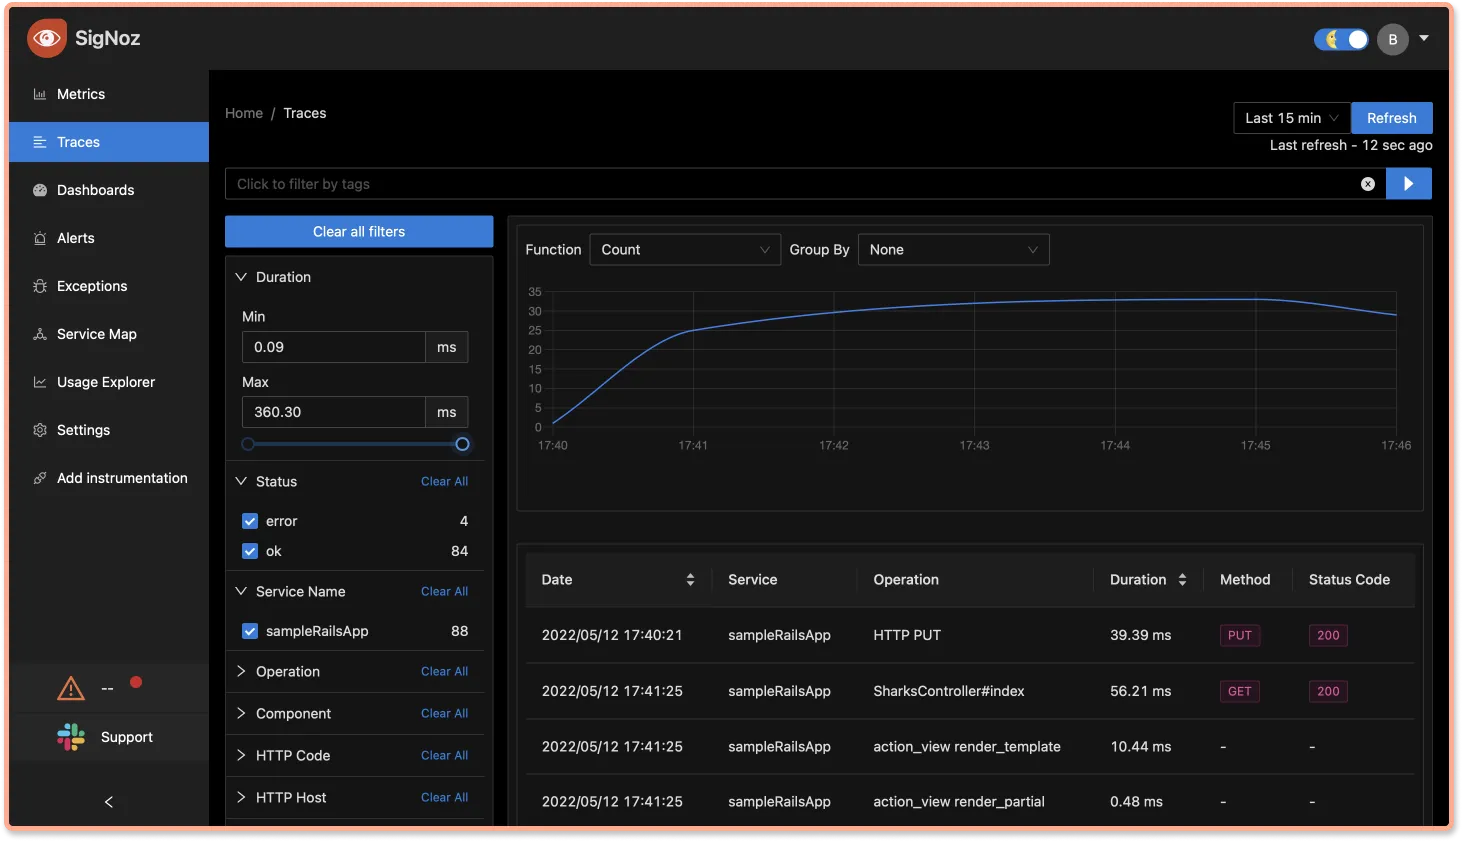
Task: Click the duration slider minimum handle
Action: (x=248, y=444)
